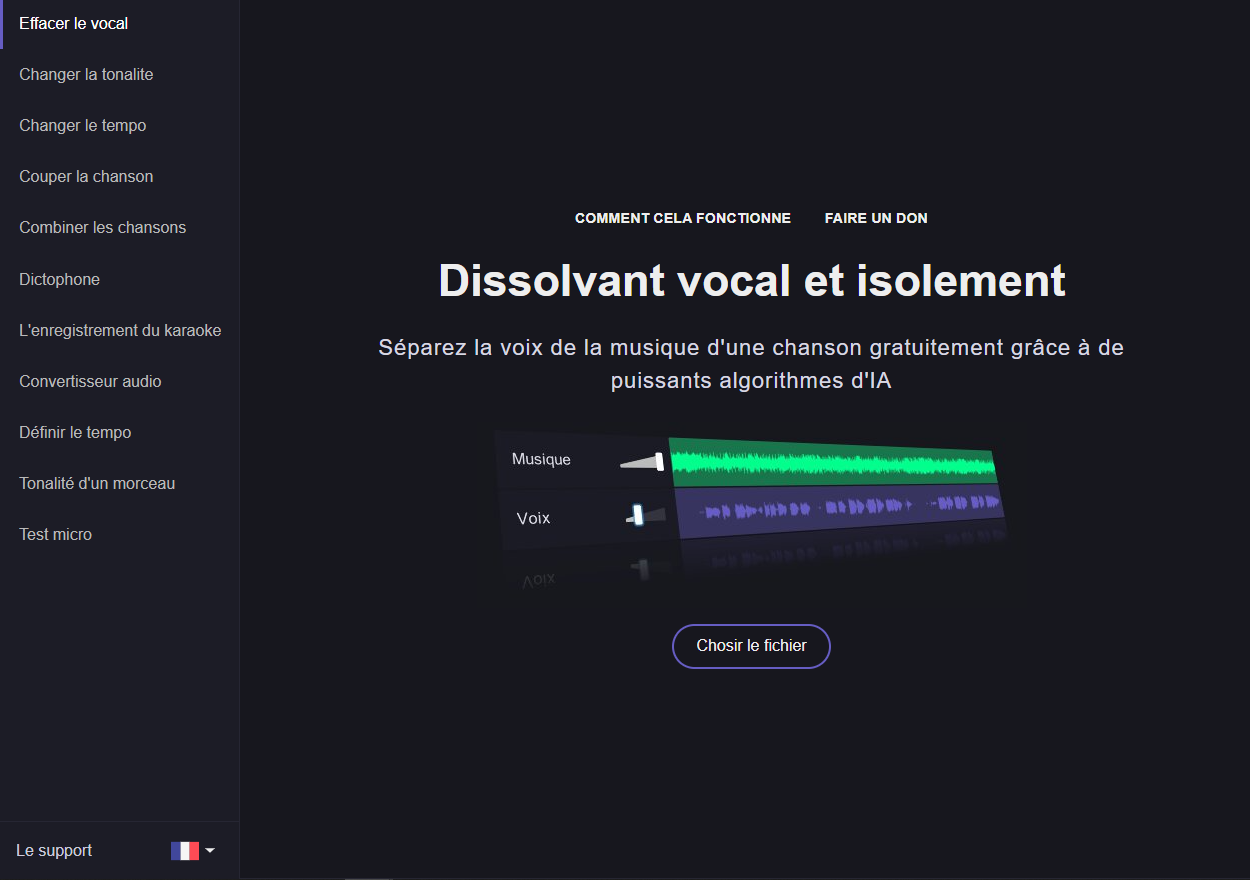The height and width of the screenshot is (880, 1250).
Task: Click the Voix volume slider handle
Action: click(x=637, y=515)
